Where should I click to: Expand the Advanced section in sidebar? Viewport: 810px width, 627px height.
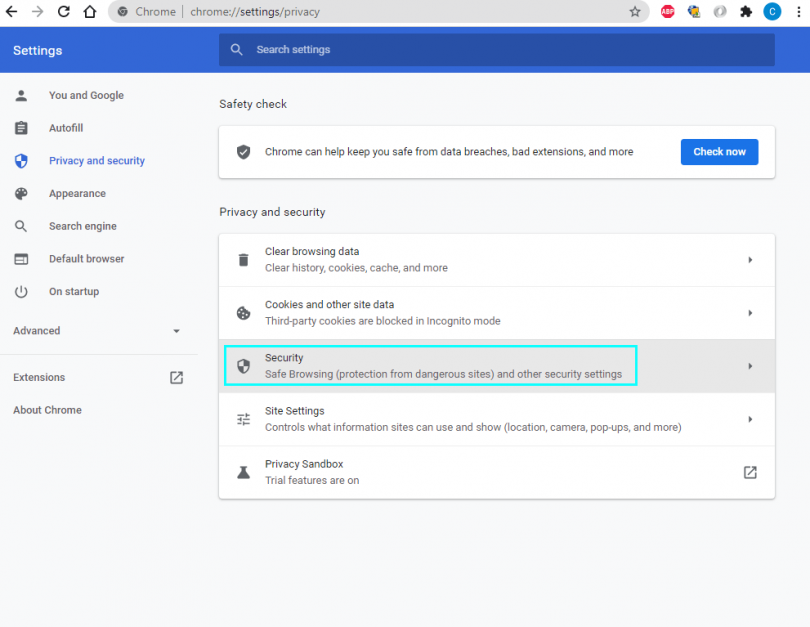pos(176,331)
